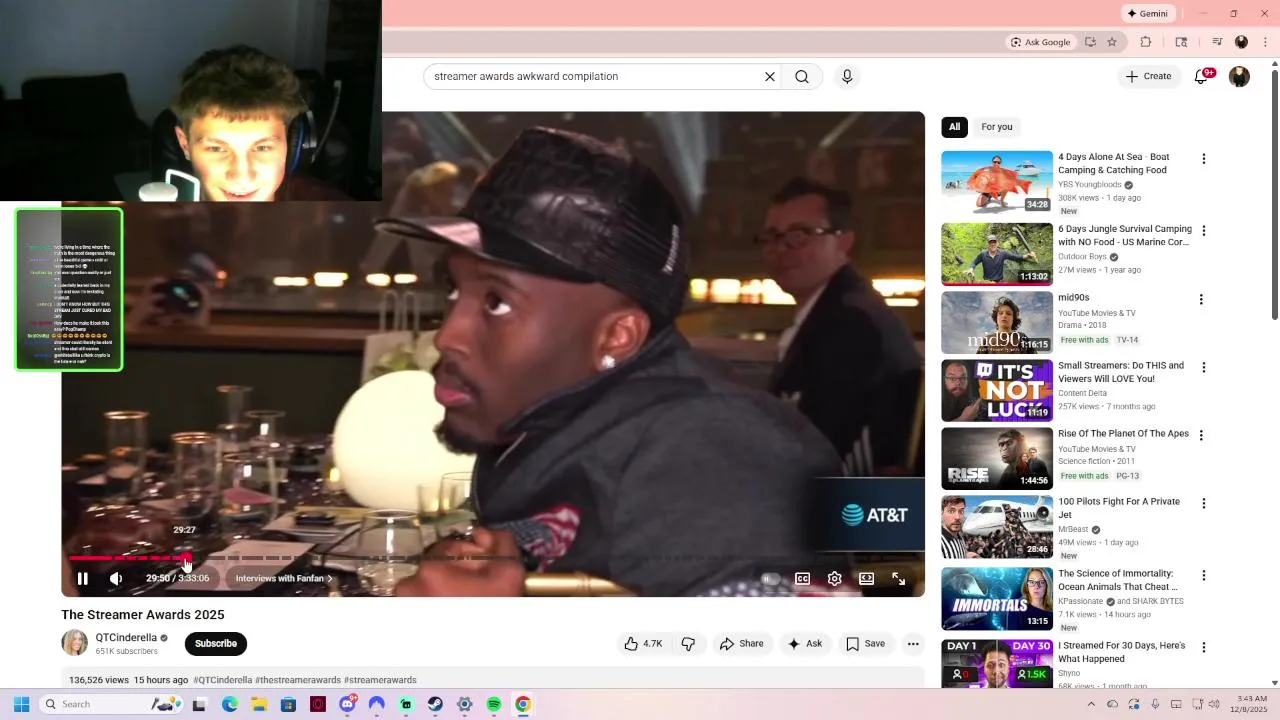Open the Create button menu

pos(1148,76)
